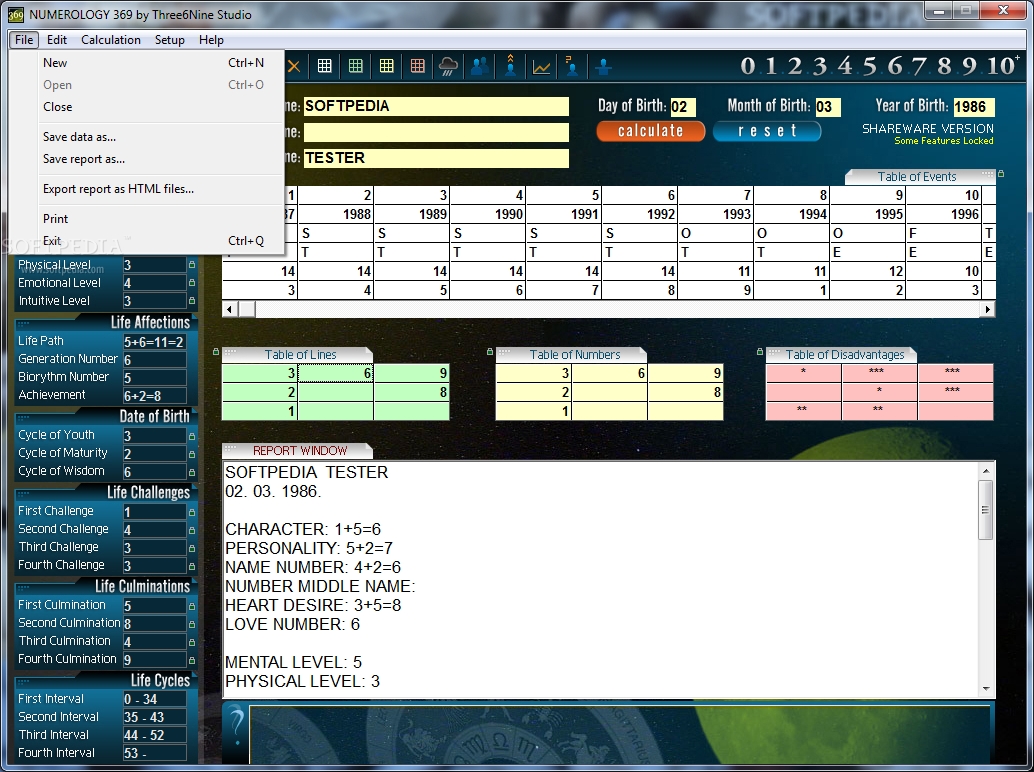The height and width of the screenshot is (772, 1034).
Task: Open the Calculation menu
Action: (111, 40)
